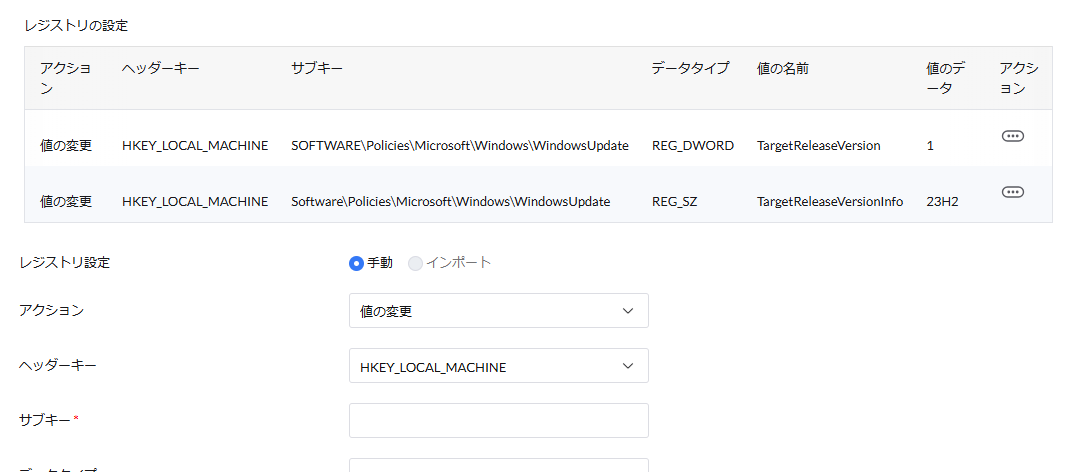Image resolution: width=1076 pixels, height=472 pixels.
Task: Click the partly visible データタイプ field at the bottom
Action: [x=499, y=465]
